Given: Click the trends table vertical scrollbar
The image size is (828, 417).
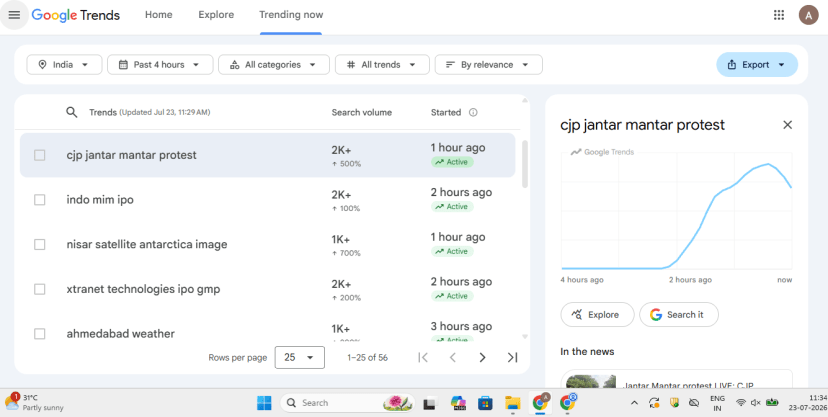Looking at the screenshot, I should pos(525,164).
